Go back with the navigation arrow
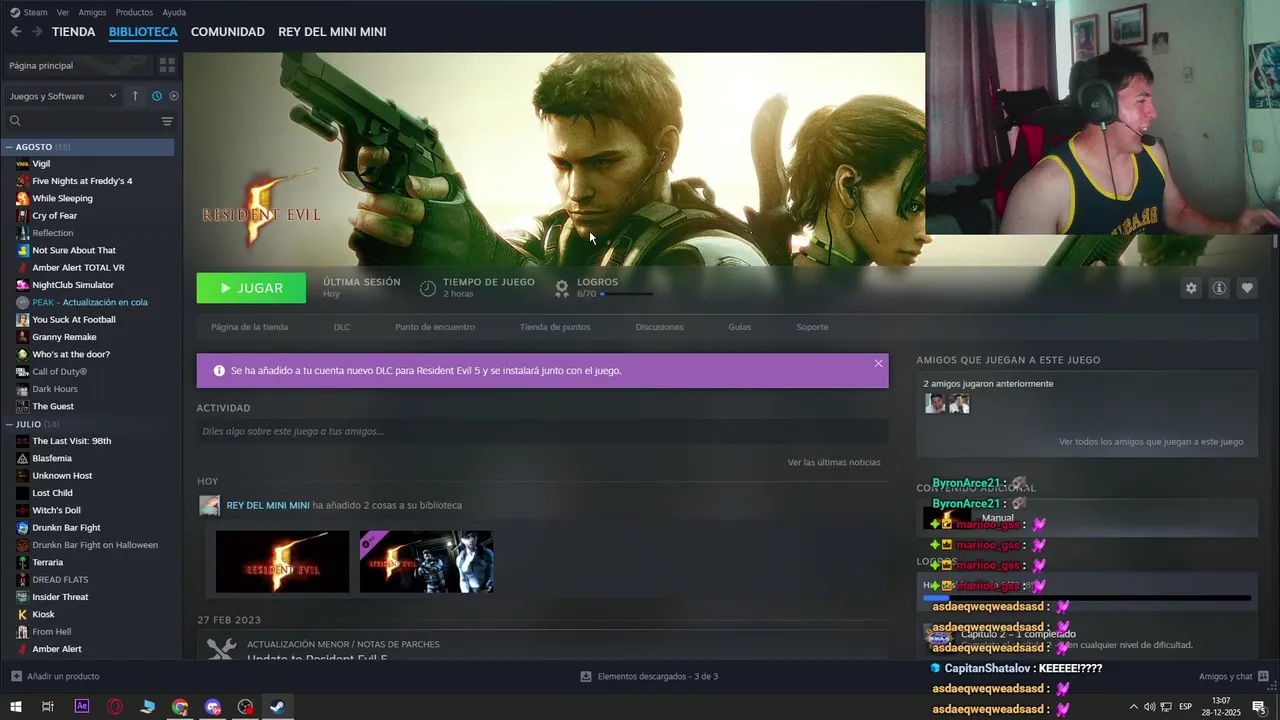 (15, 32)
